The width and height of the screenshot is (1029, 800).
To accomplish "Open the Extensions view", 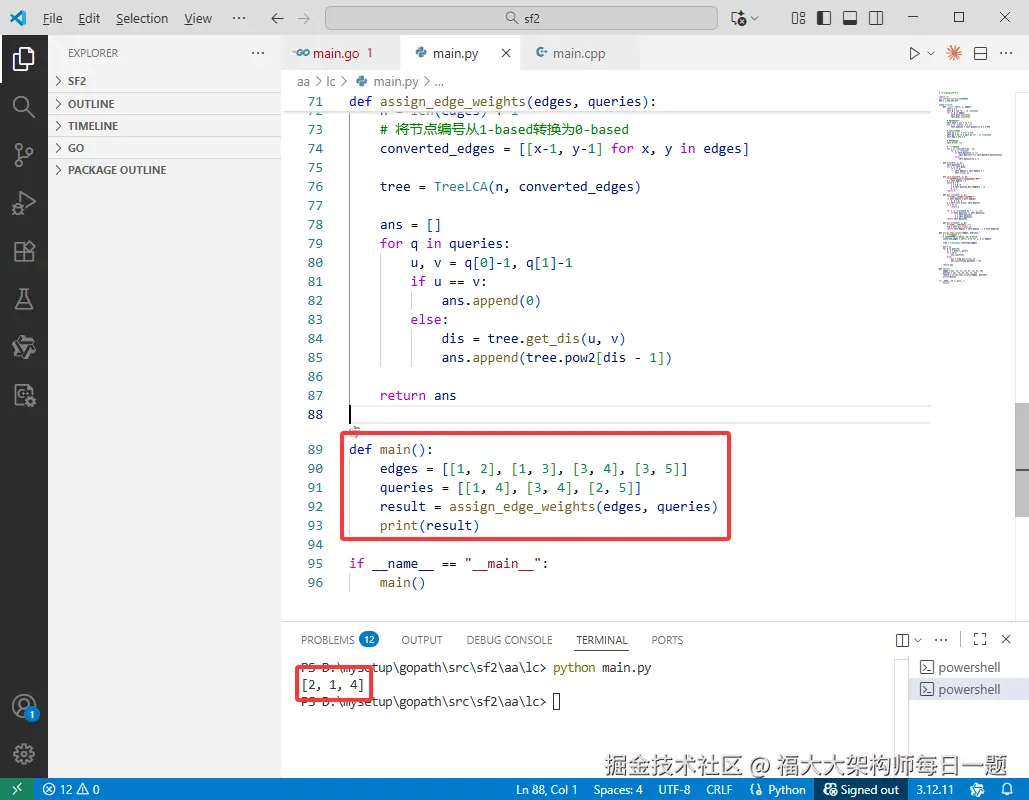I will (24, 251).
